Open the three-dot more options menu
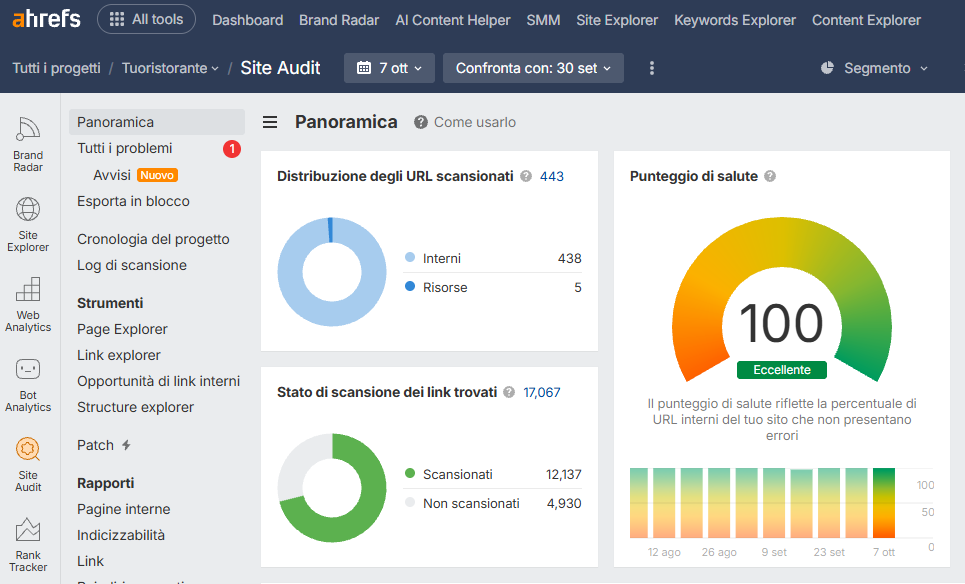 tap(652, 68)
